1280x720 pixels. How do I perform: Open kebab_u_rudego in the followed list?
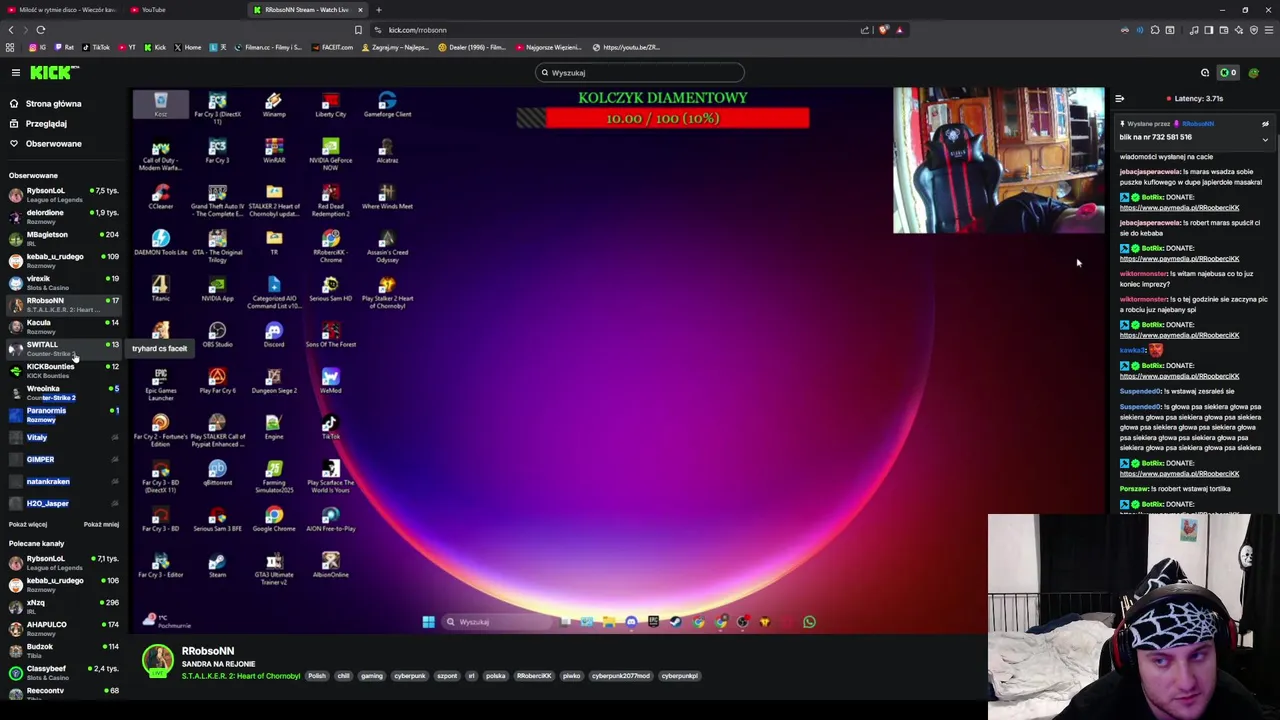tap(62, 260)
